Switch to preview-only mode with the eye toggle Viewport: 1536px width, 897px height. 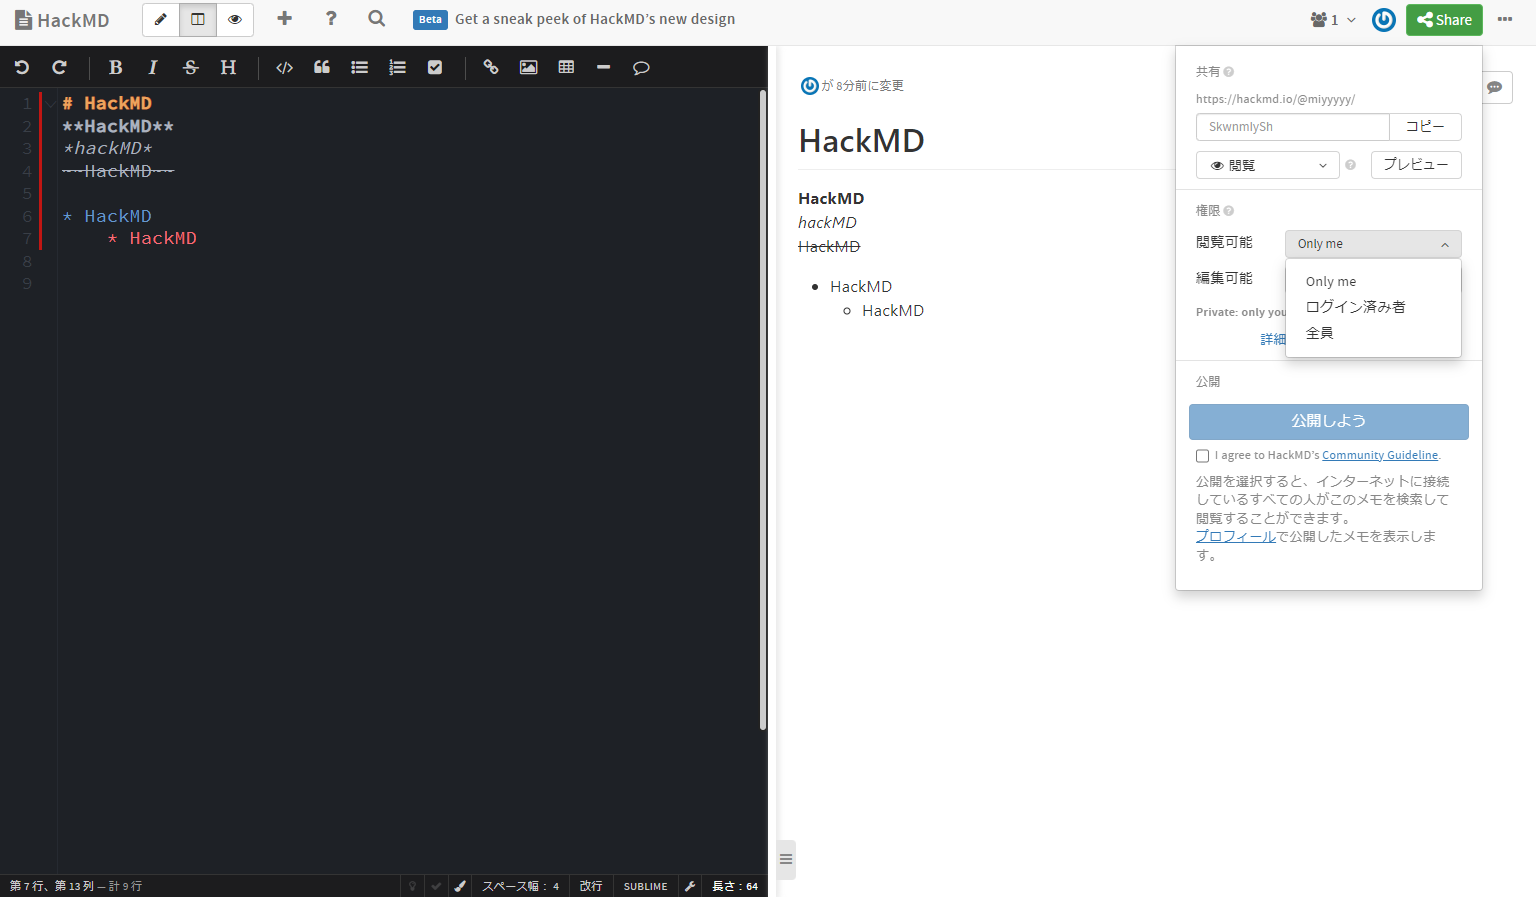[x=234, y=19]
